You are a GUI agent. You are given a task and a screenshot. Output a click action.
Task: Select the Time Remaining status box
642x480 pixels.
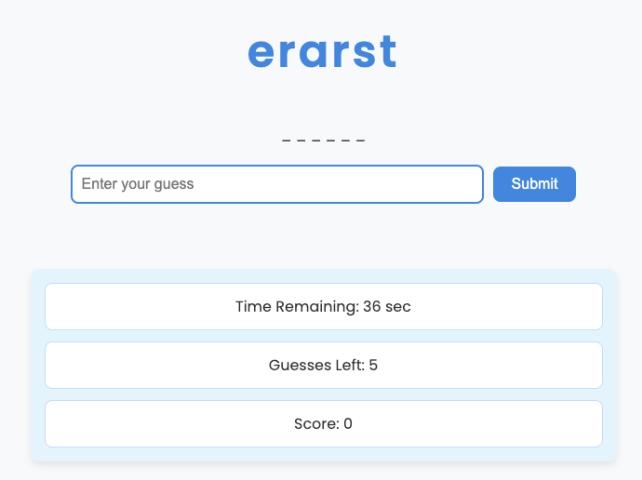[323, 306]
